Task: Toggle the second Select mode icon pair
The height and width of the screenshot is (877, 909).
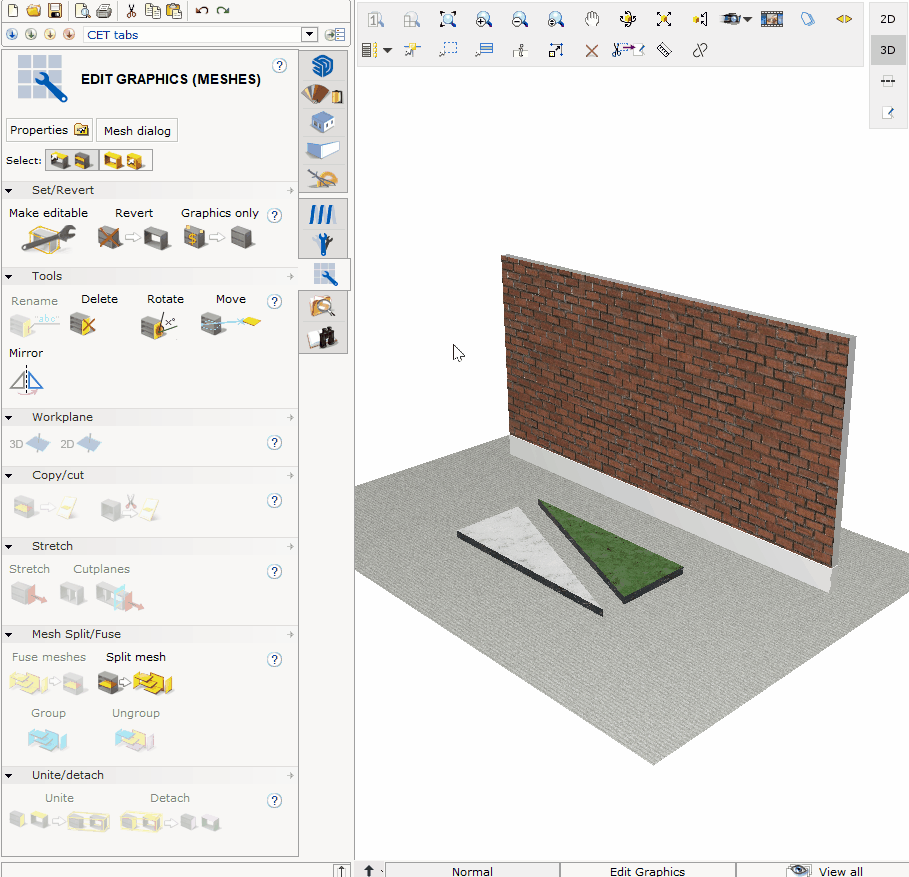Action: coord(126,161)
